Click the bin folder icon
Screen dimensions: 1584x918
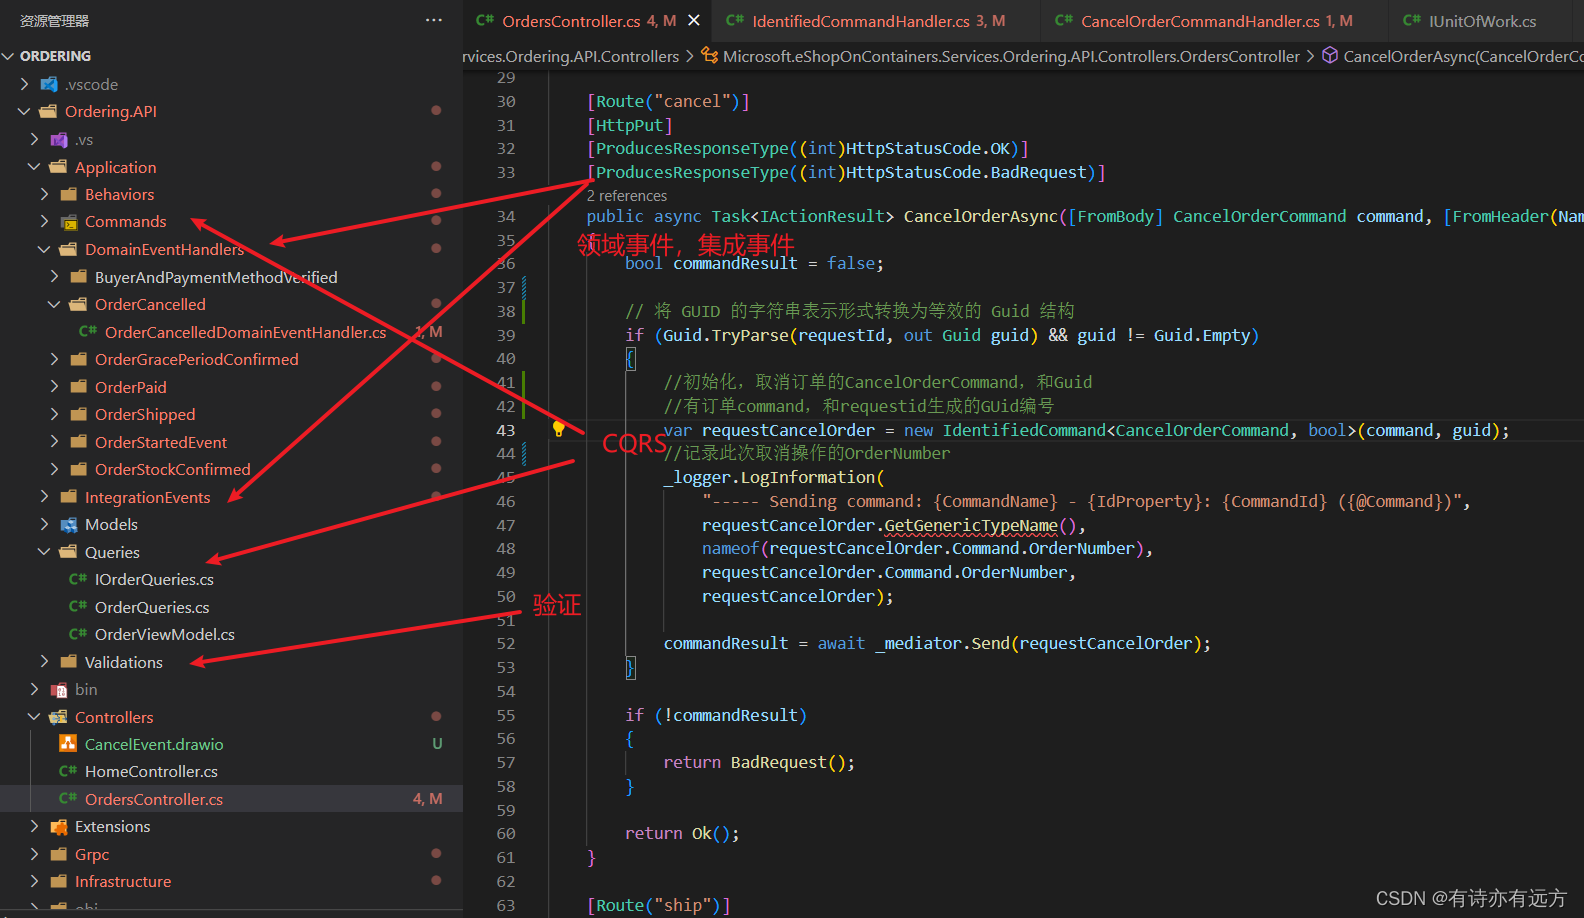(x=59, y=689)
